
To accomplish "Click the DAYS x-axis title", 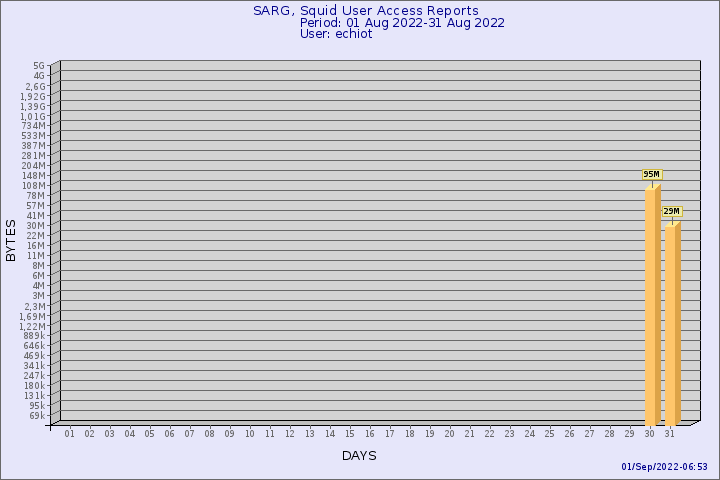I will [359, 456].
